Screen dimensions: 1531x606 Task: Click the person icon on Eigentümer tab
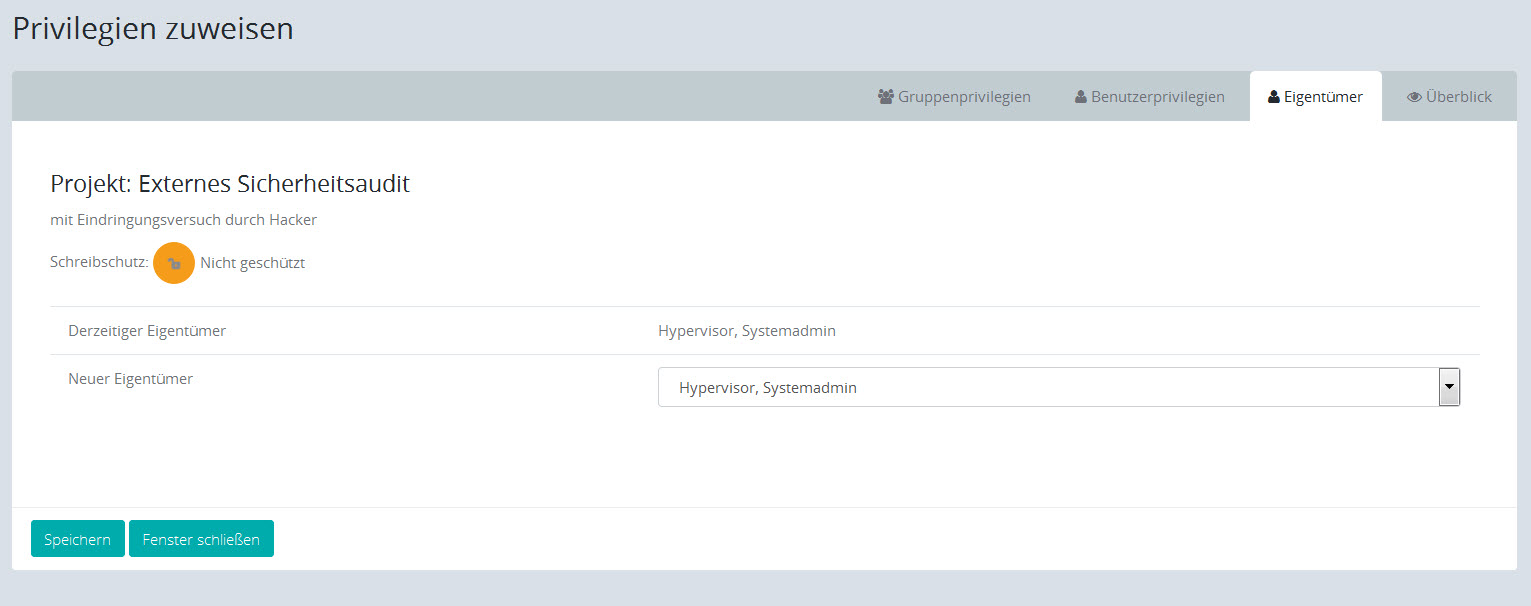coord(1273,97)
